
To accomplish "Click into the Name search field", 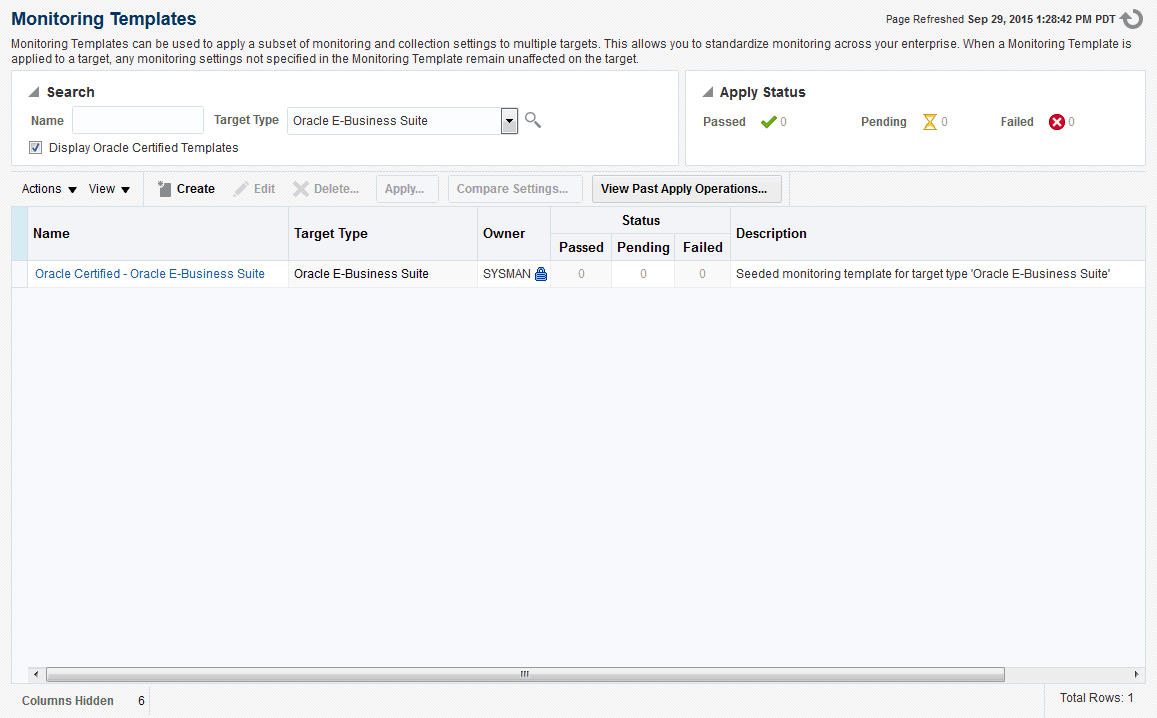I will pos(138,120).
